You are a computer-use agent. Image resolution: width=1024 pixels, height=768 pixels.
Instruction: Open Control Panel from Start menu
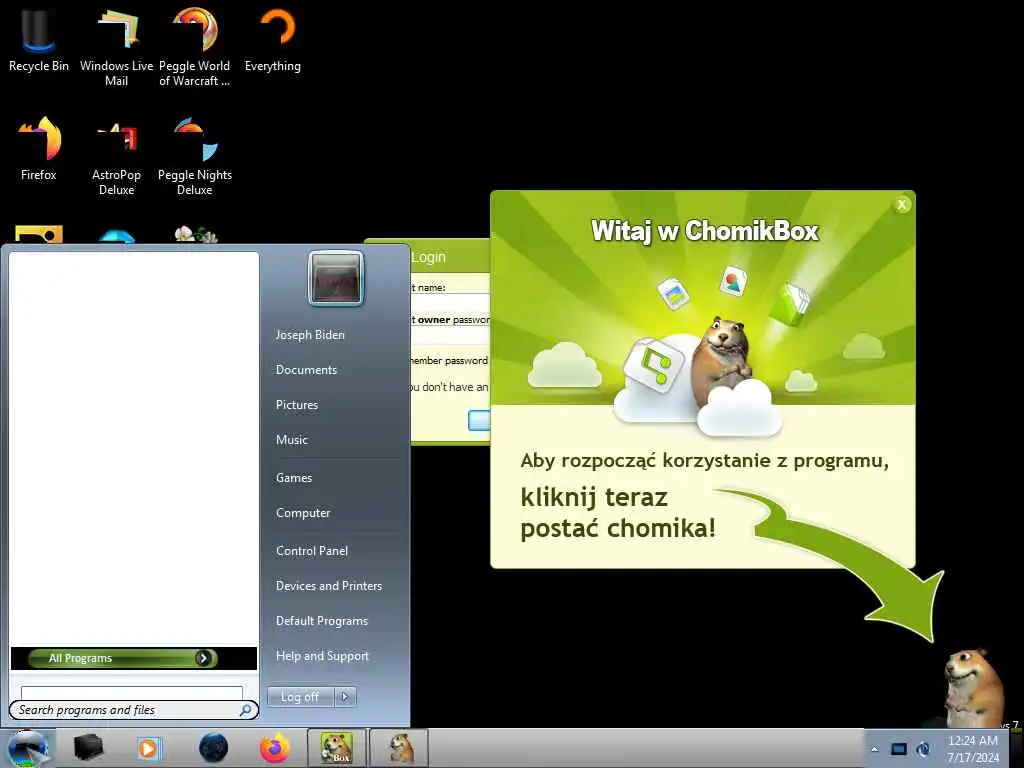click(312, 551)
